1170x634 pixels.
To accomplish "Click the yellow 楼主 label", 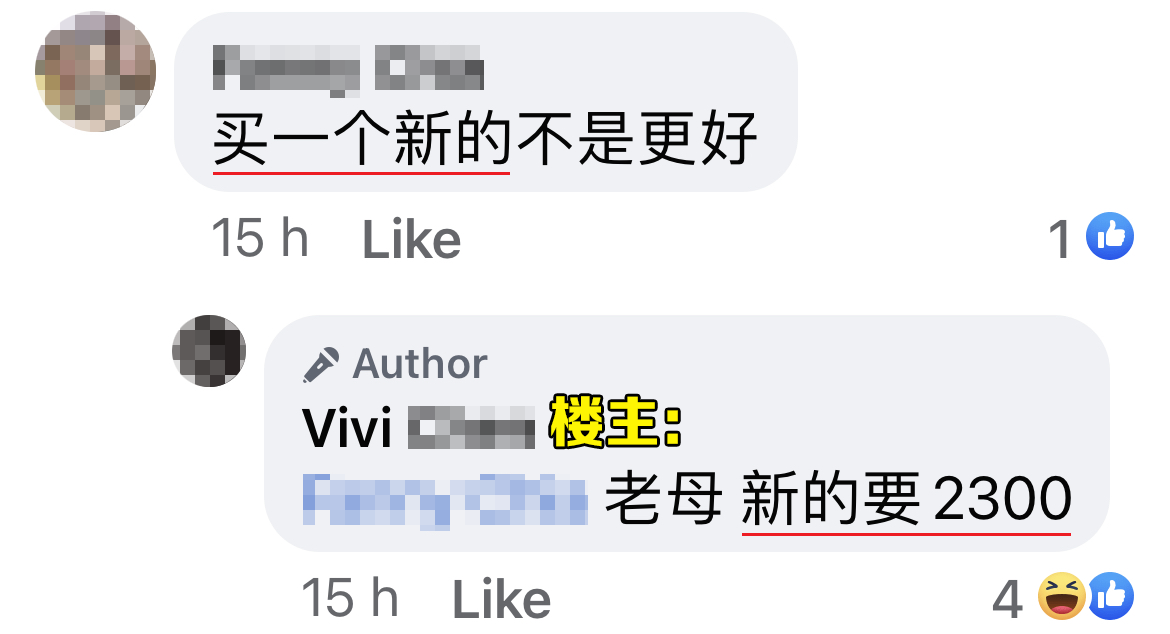I will click(x=616, y=423).
